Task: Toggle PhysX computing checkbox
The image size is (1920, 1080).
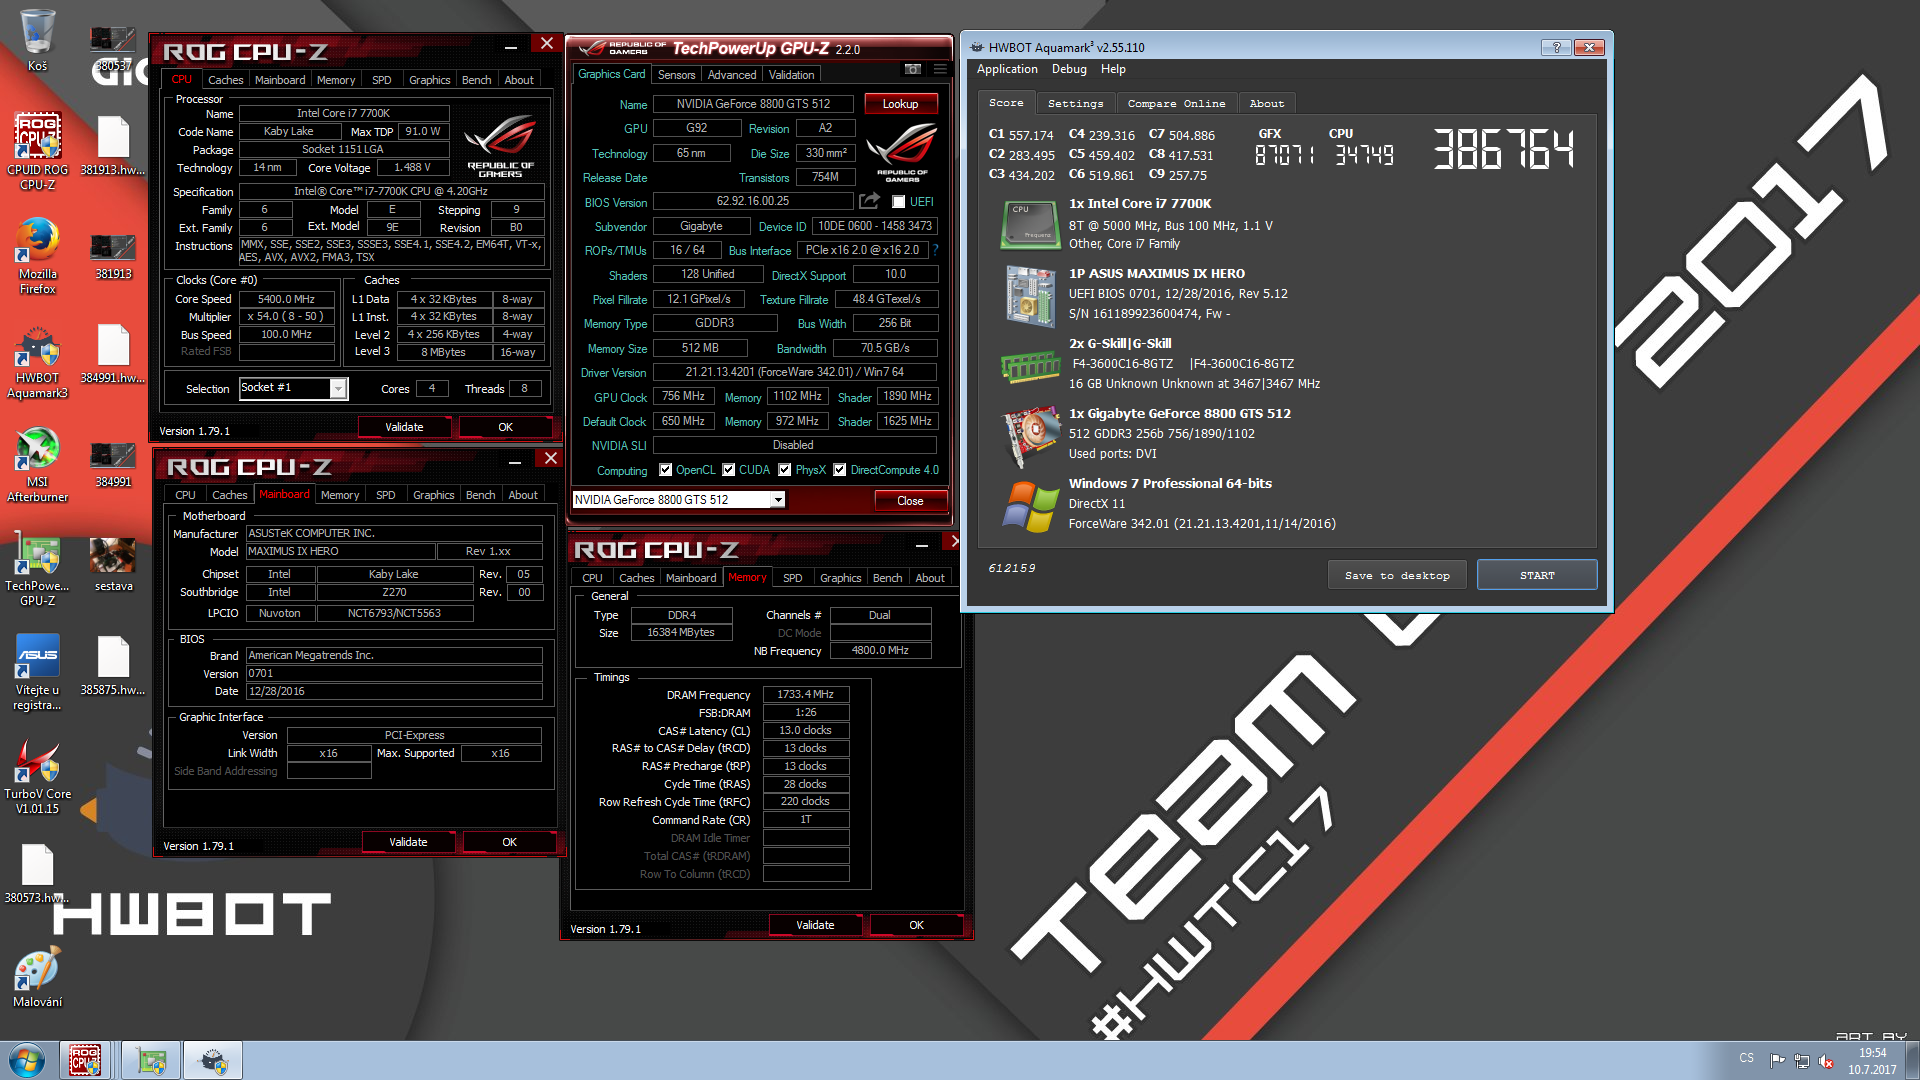Action: (x=785, y=470)
